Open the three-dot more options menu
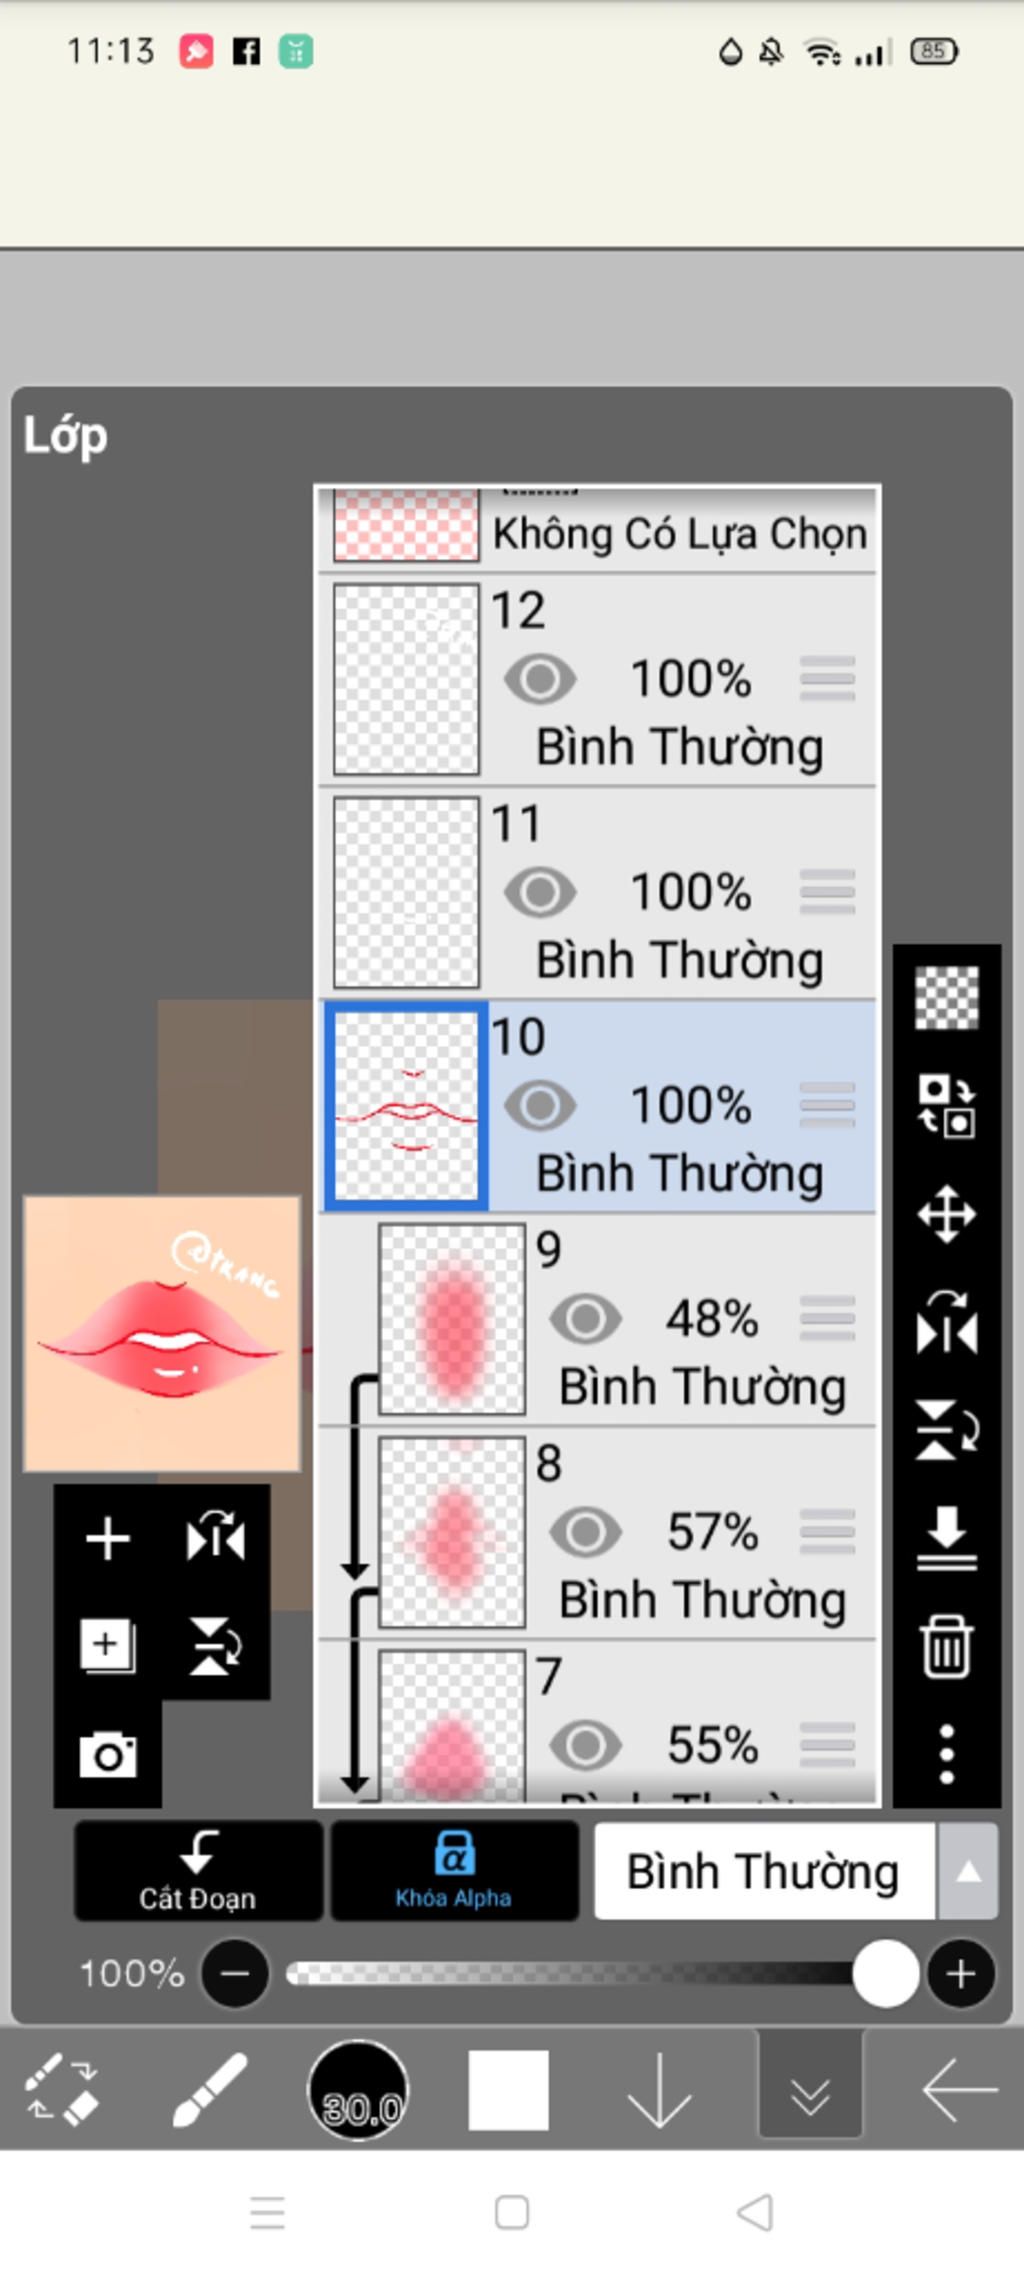The image size is (1024, 2275). click(x=946, y=1753)
